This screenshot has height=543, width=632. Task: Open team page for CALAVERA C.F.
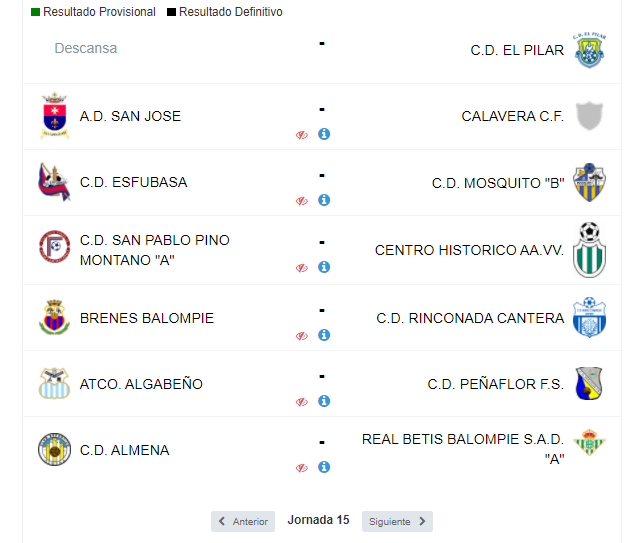512,116
